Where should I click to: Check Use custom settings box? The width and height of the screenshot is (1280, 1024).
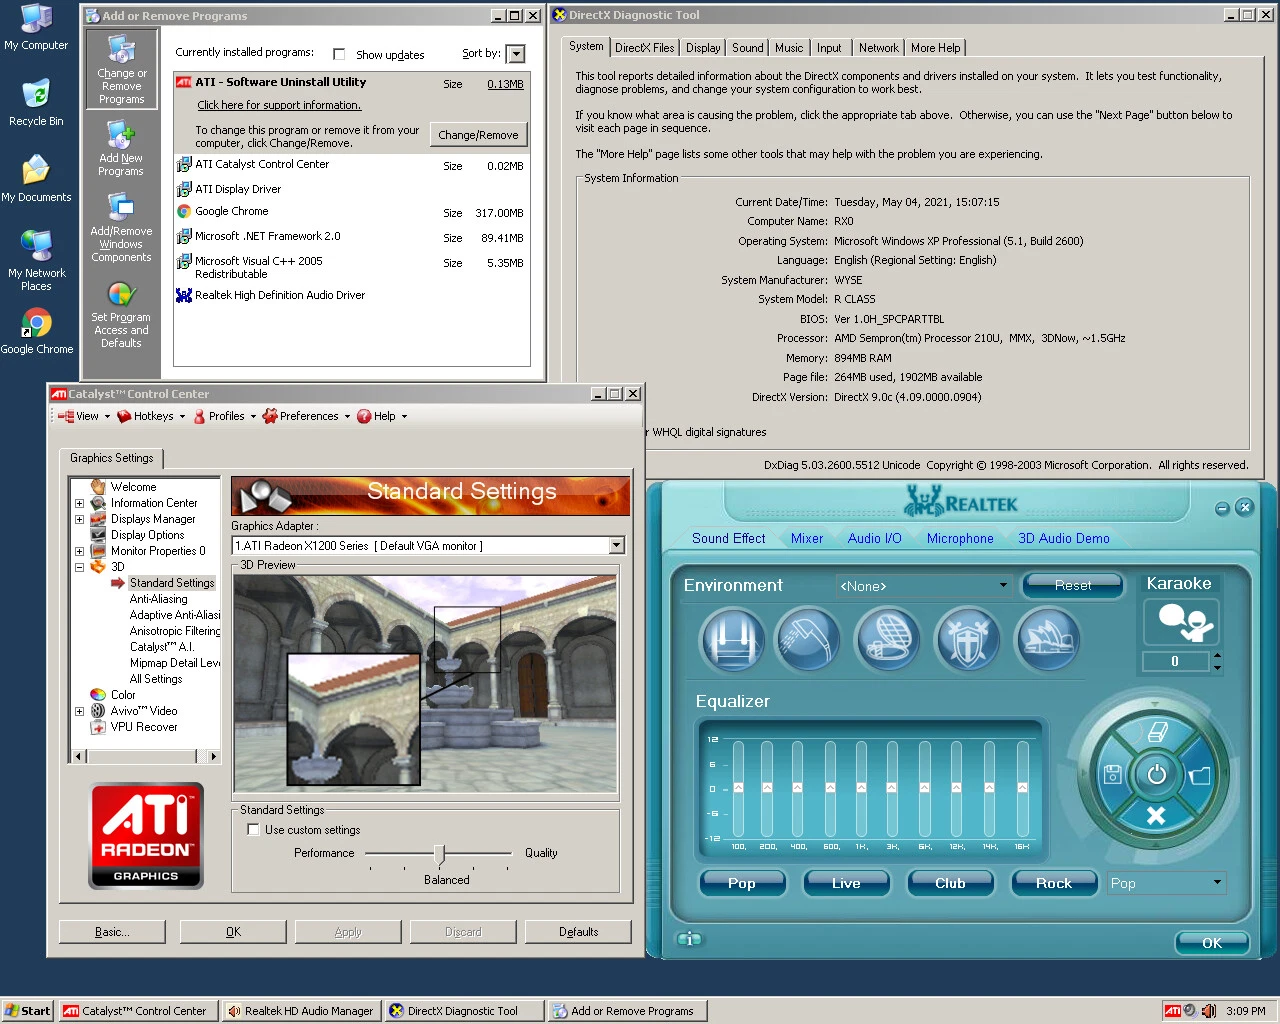pyautogui.click(x=253, y=830)
